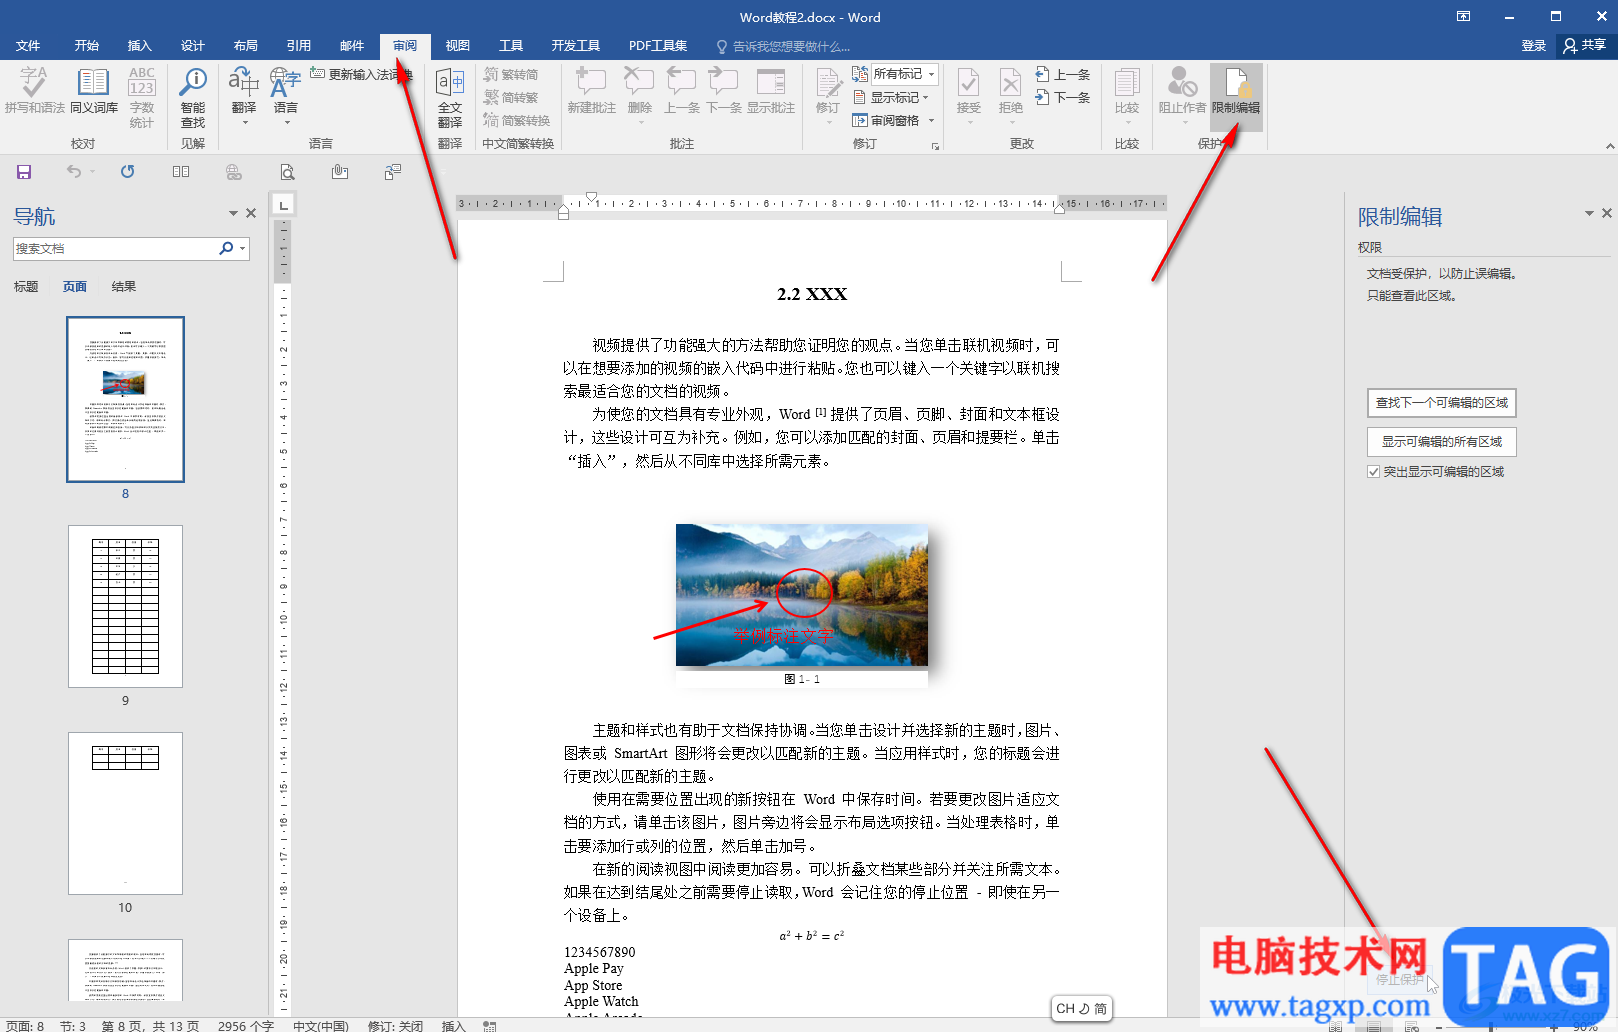Toggle 突出显示可编辑的区域 checkbox

click(1374, 472)
